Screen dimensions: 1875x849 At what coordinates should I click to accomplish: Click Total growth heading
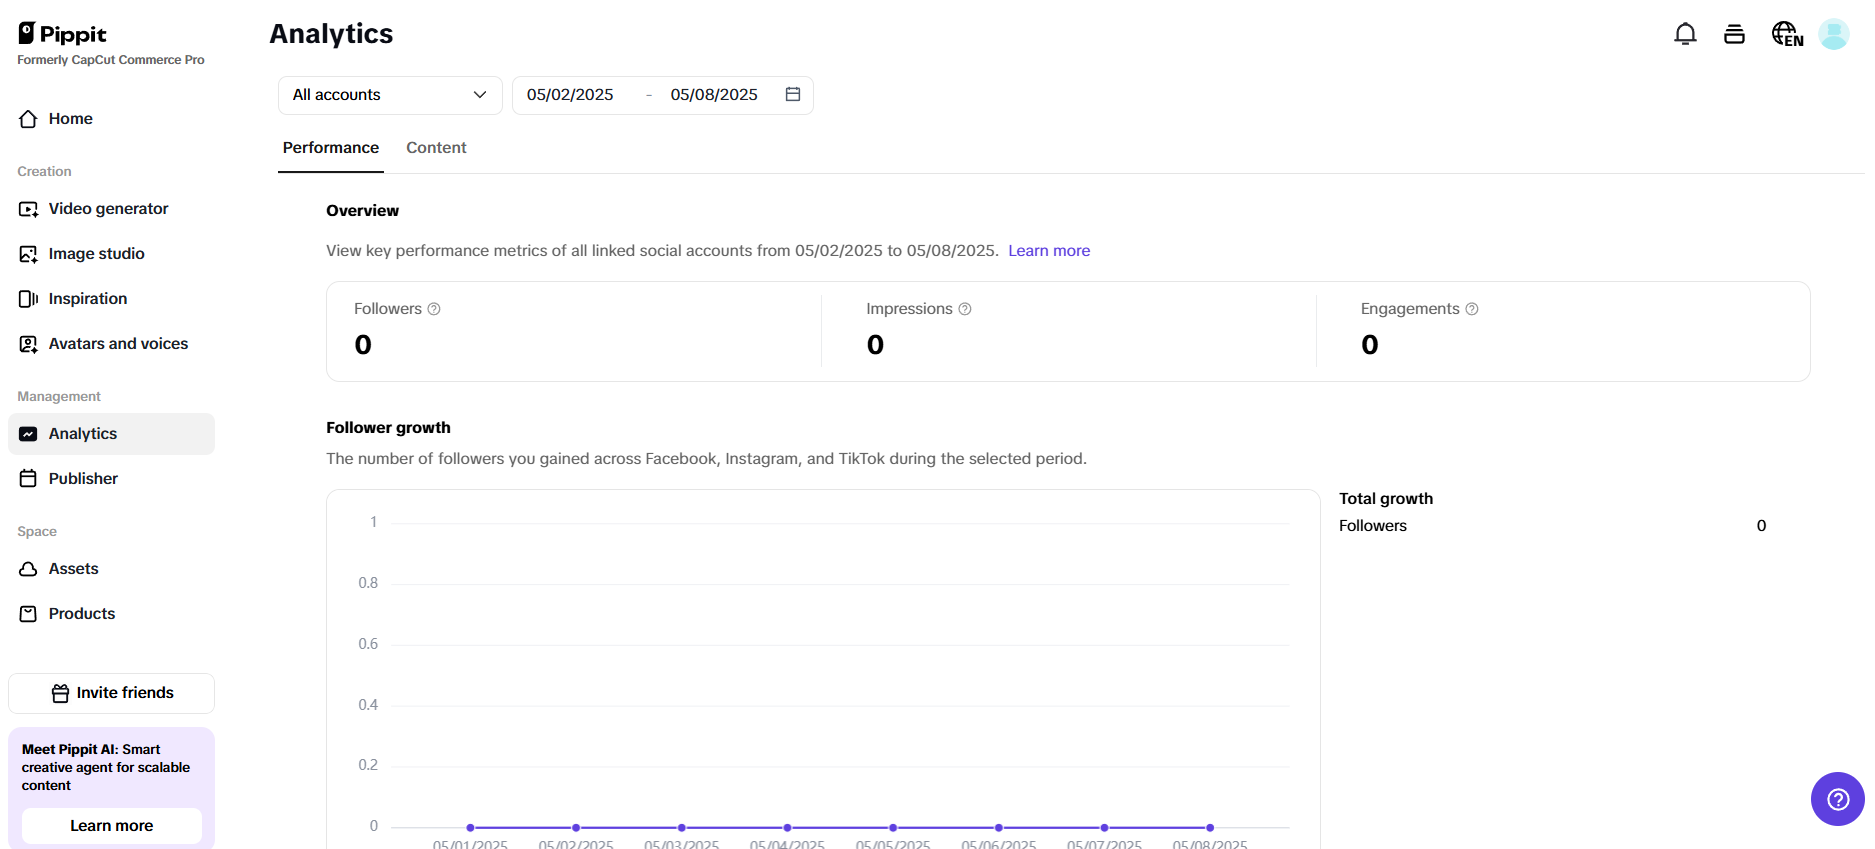[1386, 499]
